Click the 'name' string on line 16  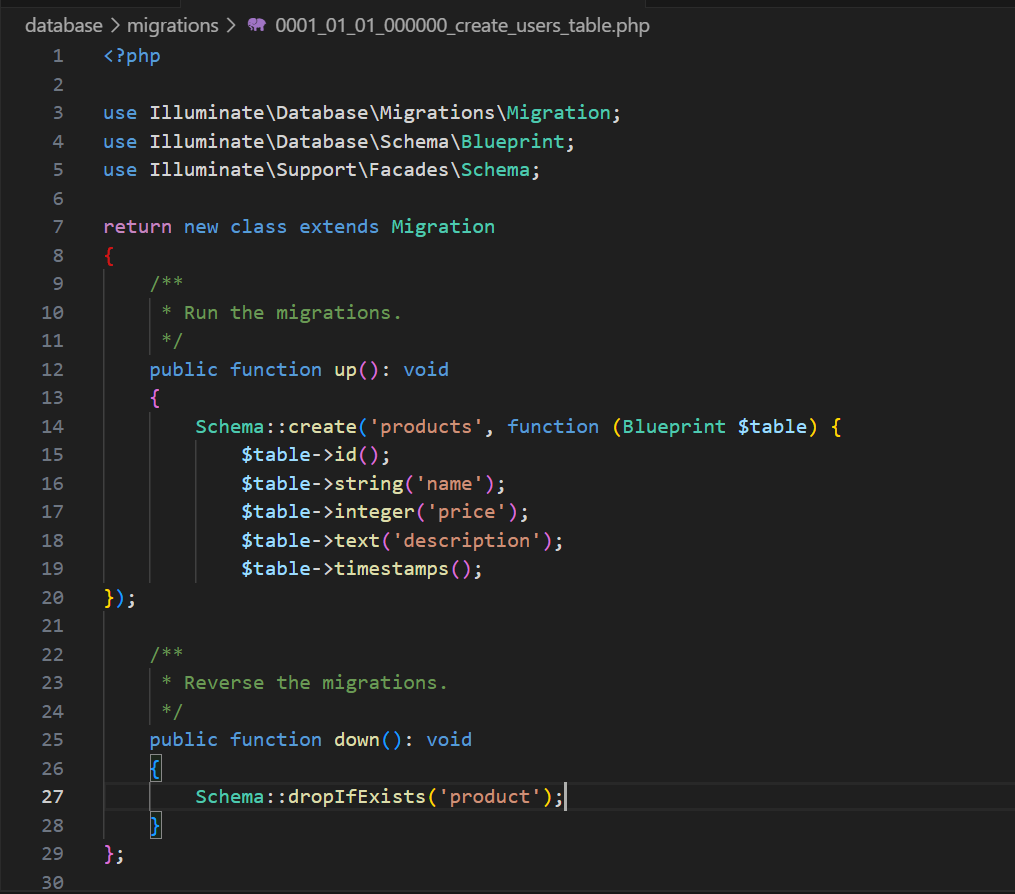point(449,484)
